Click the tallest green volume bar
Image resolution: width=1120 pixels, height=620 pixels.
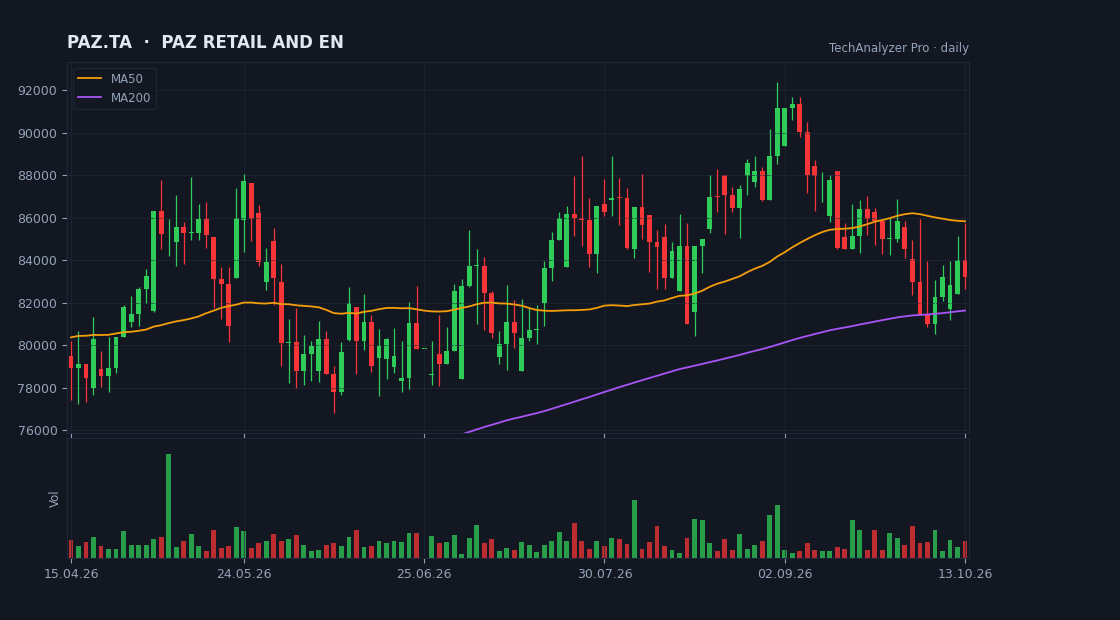pos(169,506)
